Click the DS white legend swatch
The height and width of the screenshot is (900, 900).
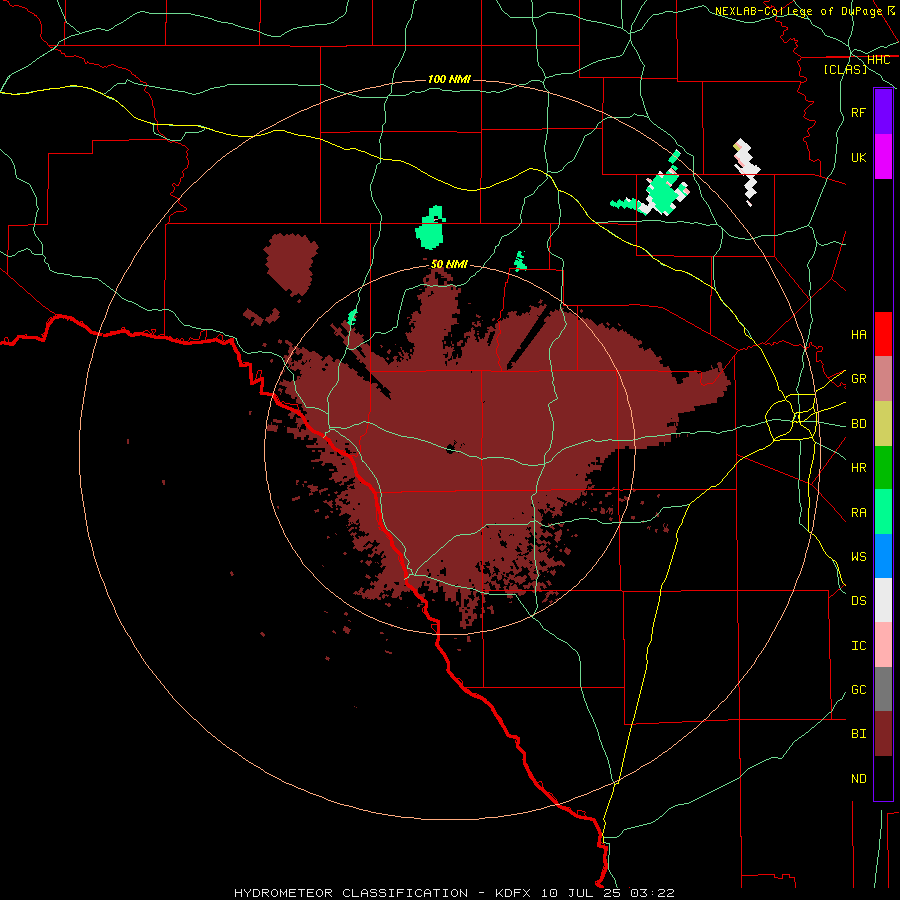(883, 600)
